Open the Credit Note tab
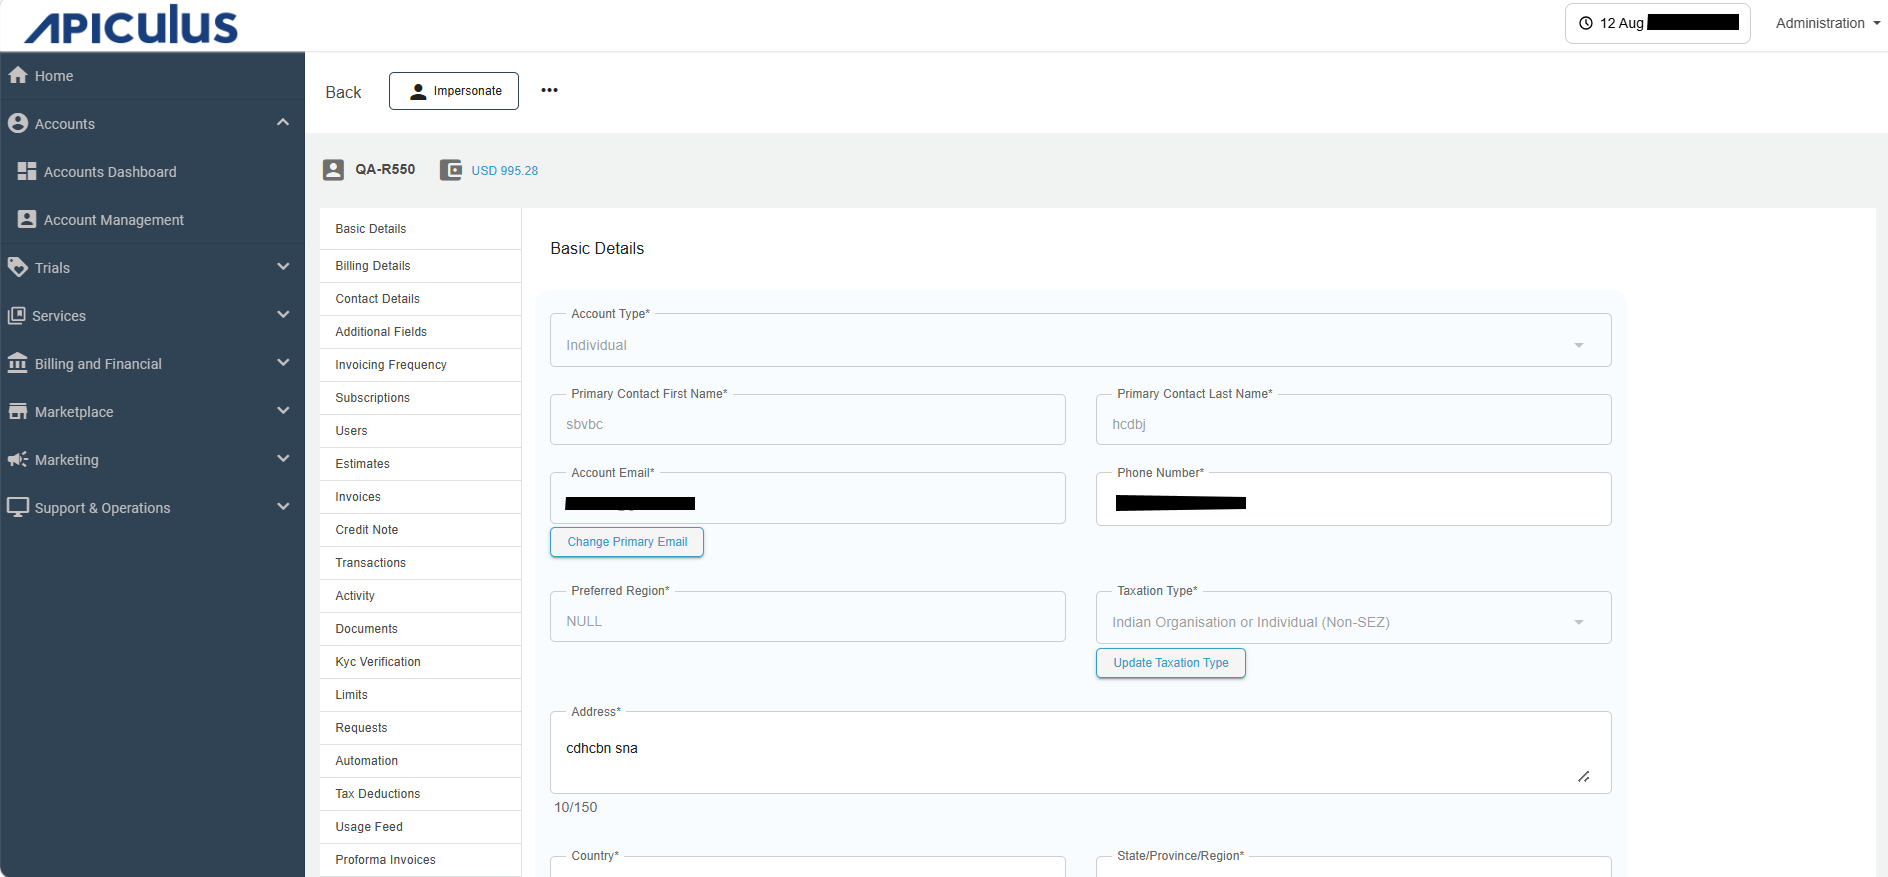 pyautogui.click(x=420, y=530)
